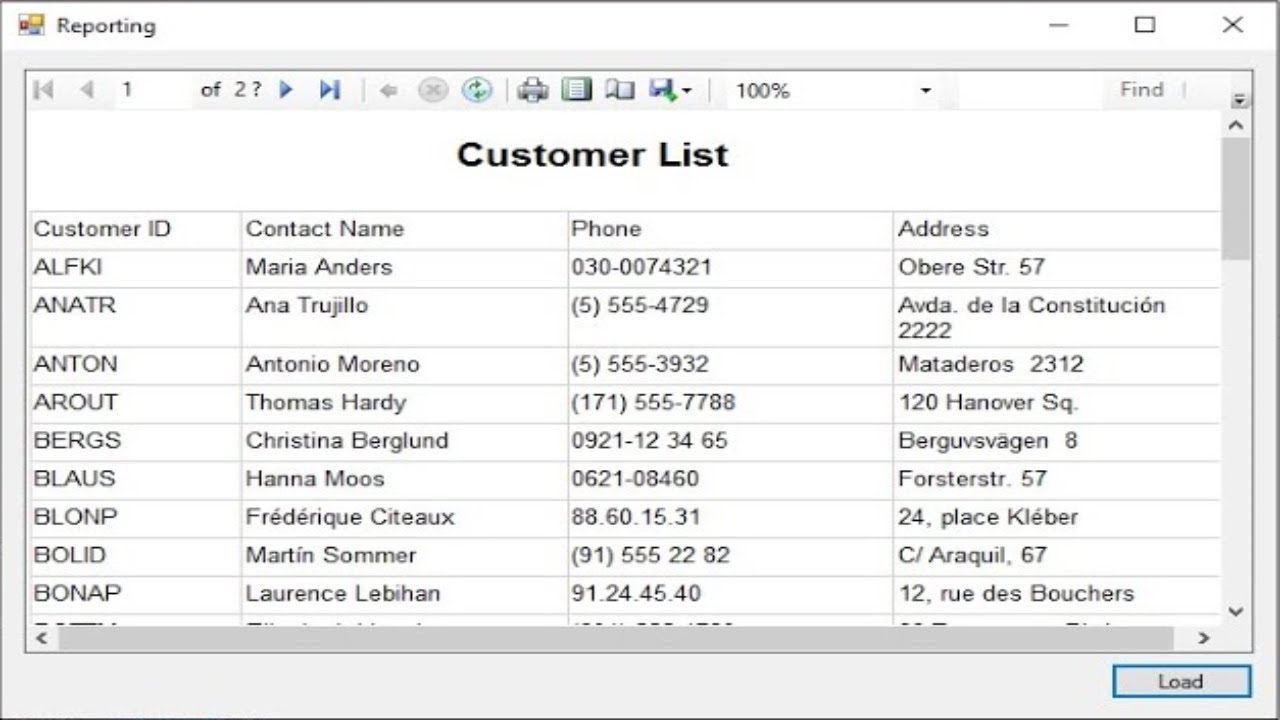Click the current page number field
The width and height of the screenshot is (1280, 720).
pyautogui.click(x=153, y=90)
